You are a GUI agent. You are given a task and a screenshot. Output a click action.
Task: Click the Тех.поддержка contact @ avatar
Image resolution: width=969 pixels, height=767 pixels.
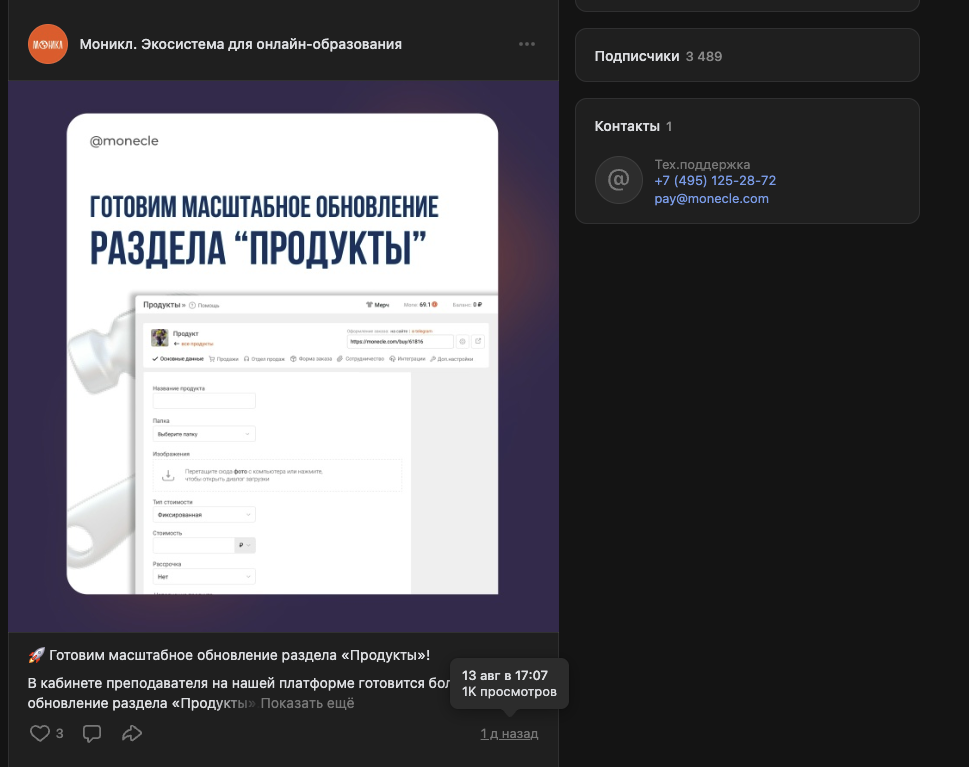point(619,180)
